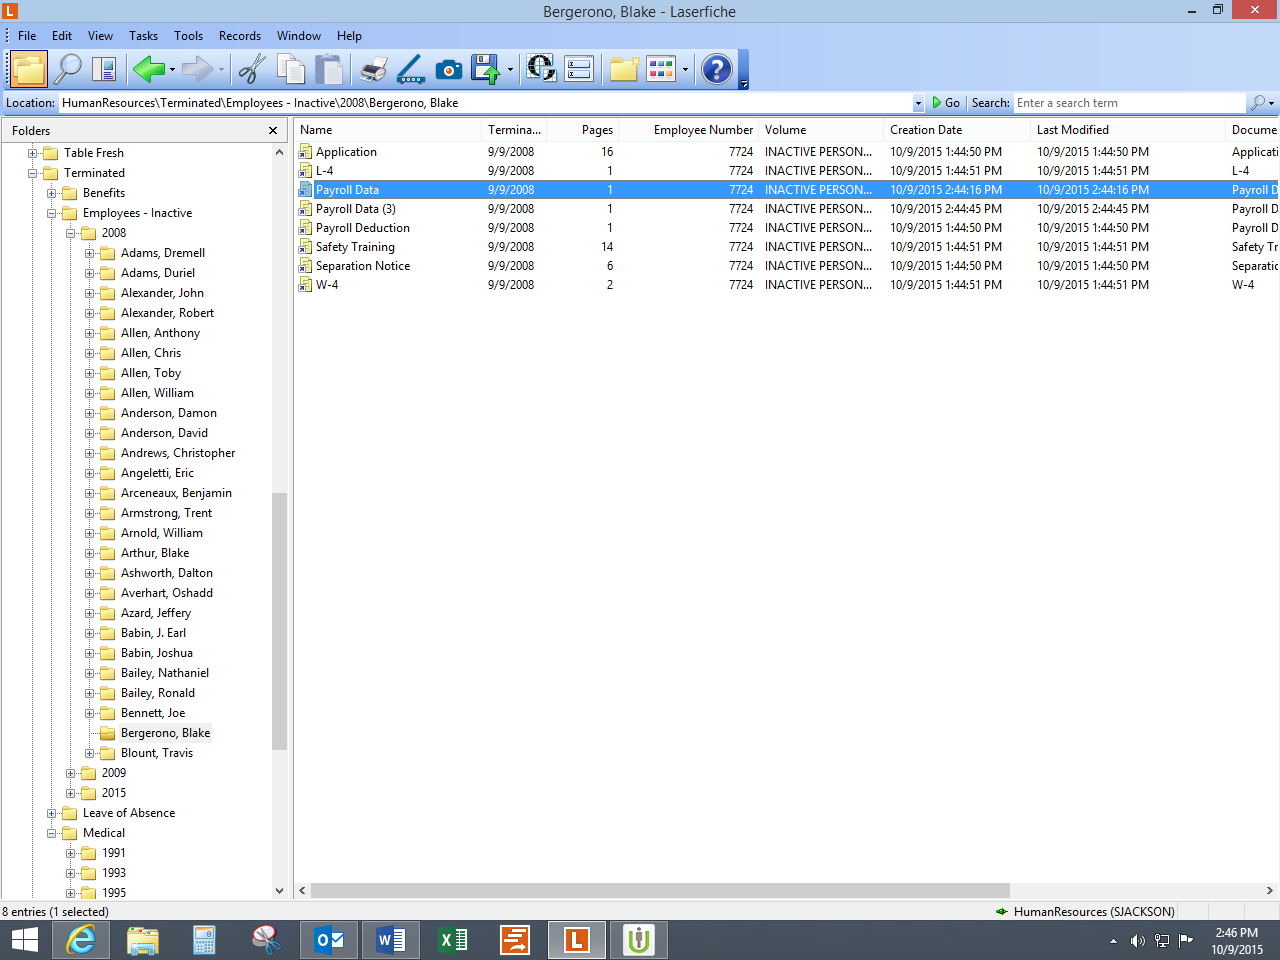Open Word from the taskbar

[x=391, y=940]
